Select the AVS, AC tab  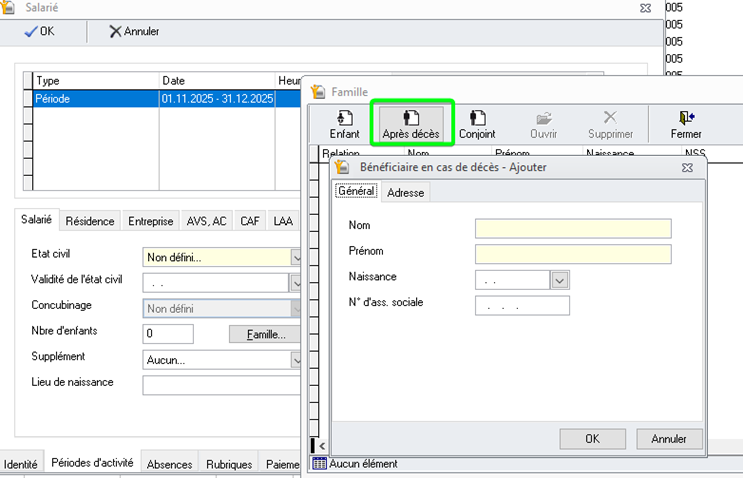(205, 221)
